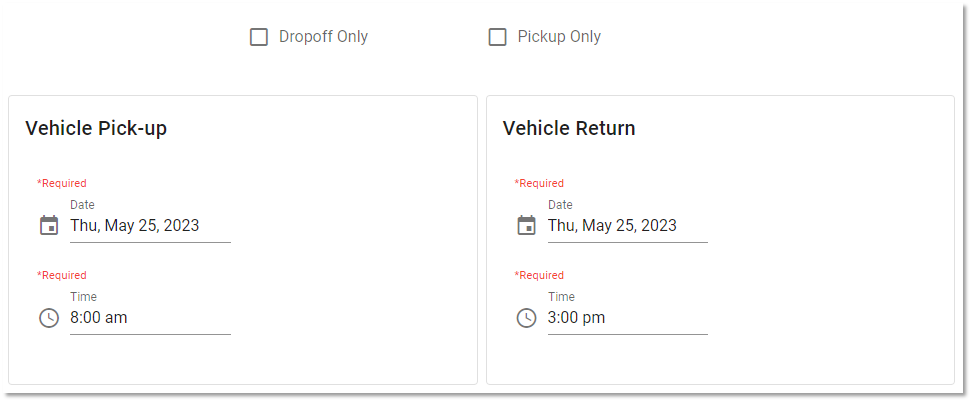The width and height of the screenshot is (972, 402).
Task: Click the Time label in Vehicle Return
Action: [x=561, y=297]
